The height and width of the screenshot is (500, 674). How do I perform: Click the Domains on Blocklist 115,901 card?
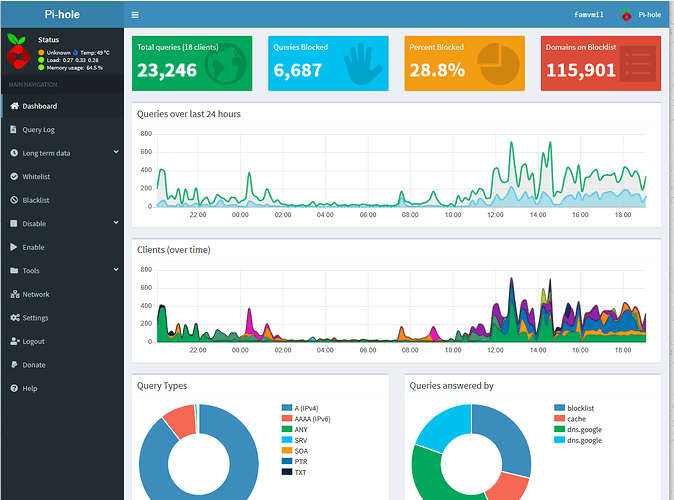pos(600,63)
